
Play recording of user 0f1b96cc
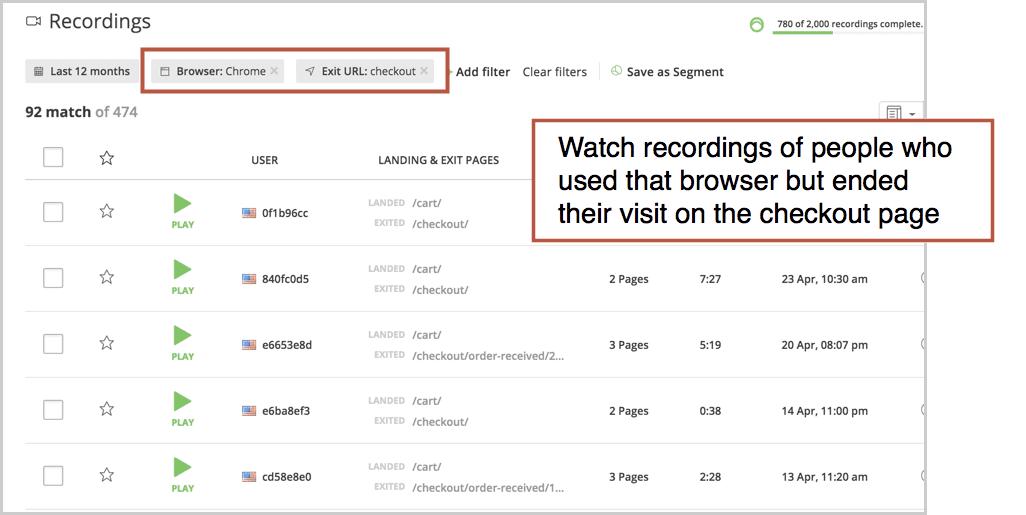pyautogui.click(x=182, y=211)
